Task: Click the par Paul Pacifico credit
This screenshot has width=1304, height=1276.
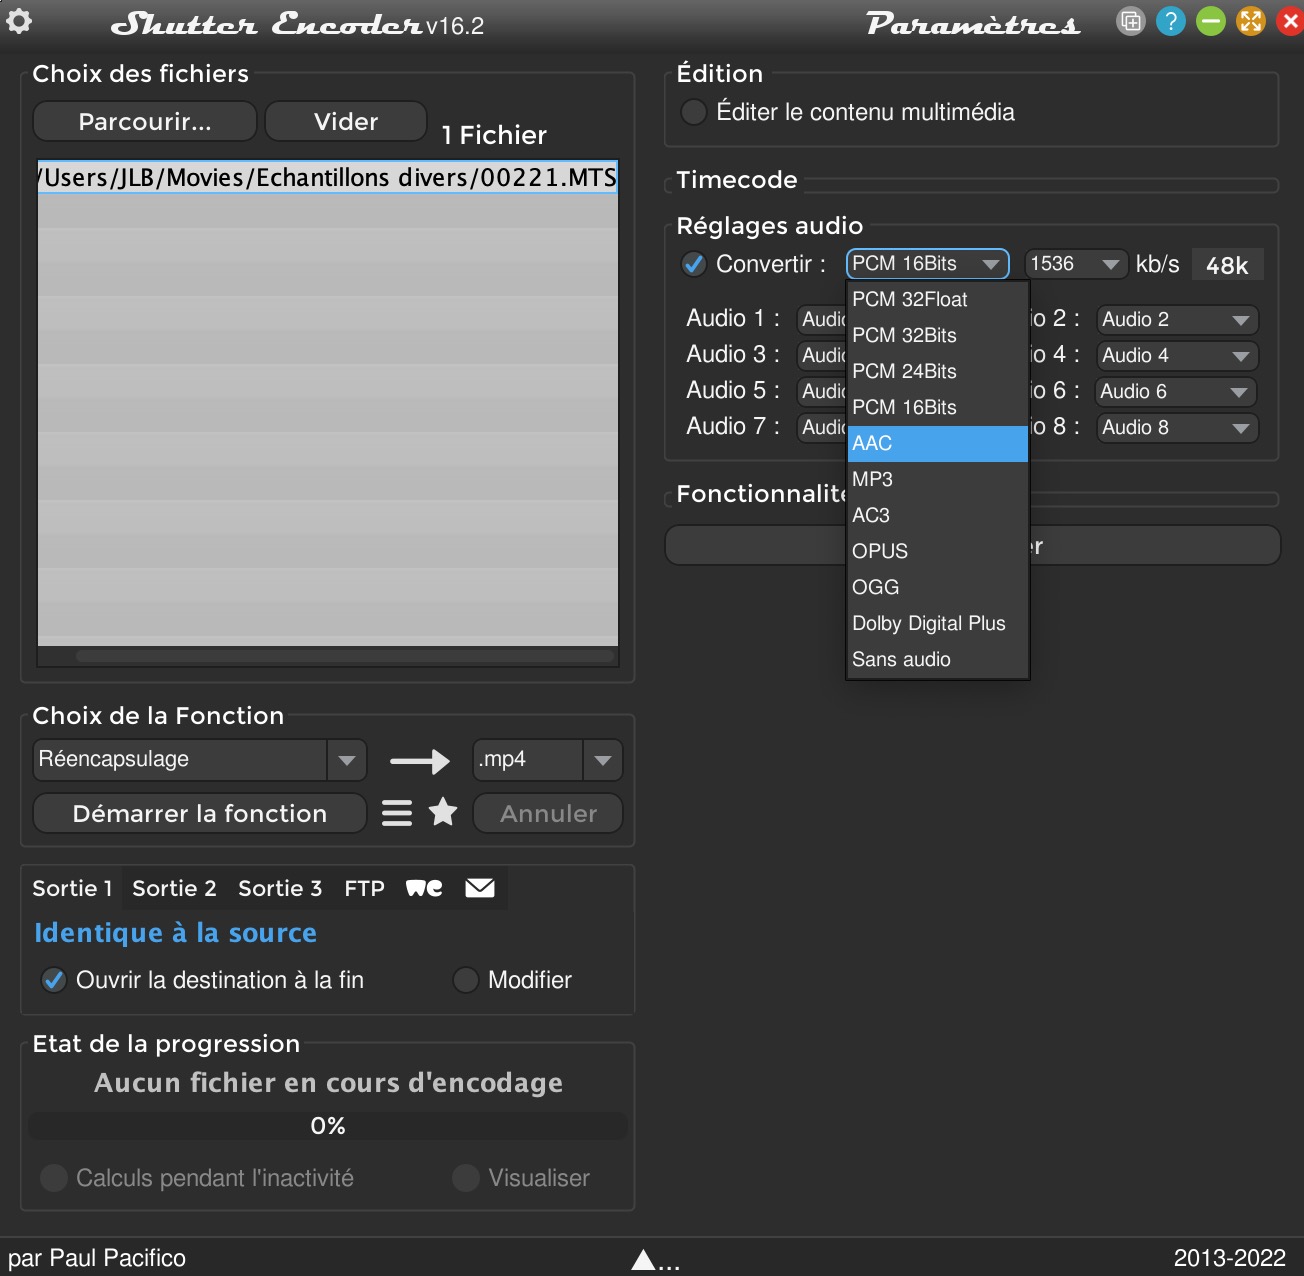Action: (x=97, y=1258)
